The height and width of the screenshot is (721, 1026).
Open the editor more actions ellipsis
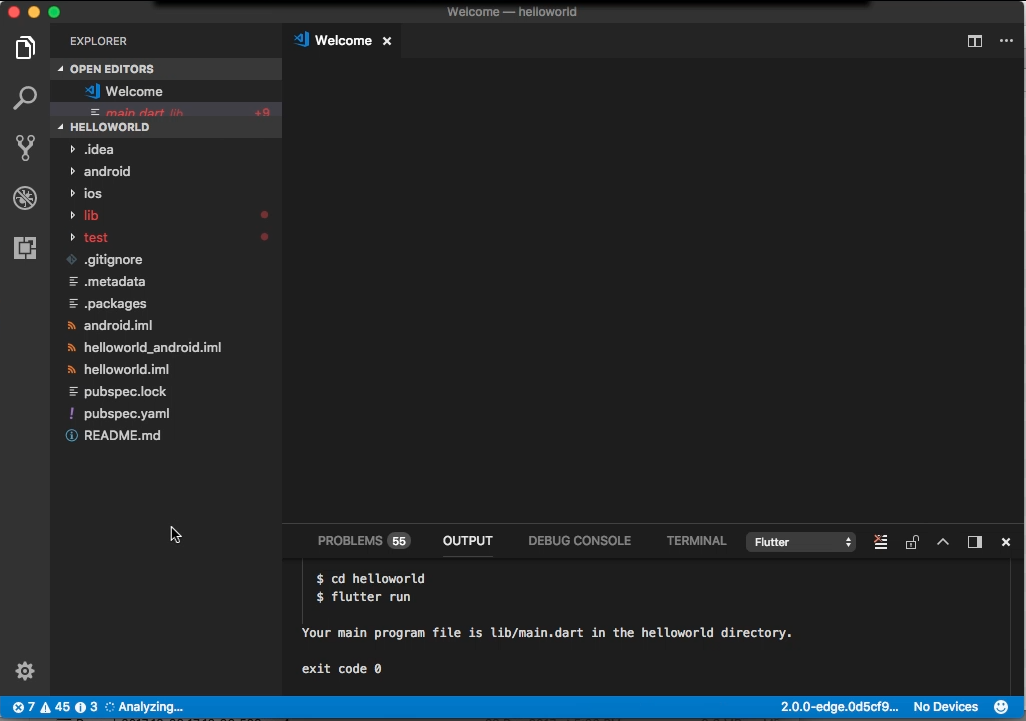1006,41
